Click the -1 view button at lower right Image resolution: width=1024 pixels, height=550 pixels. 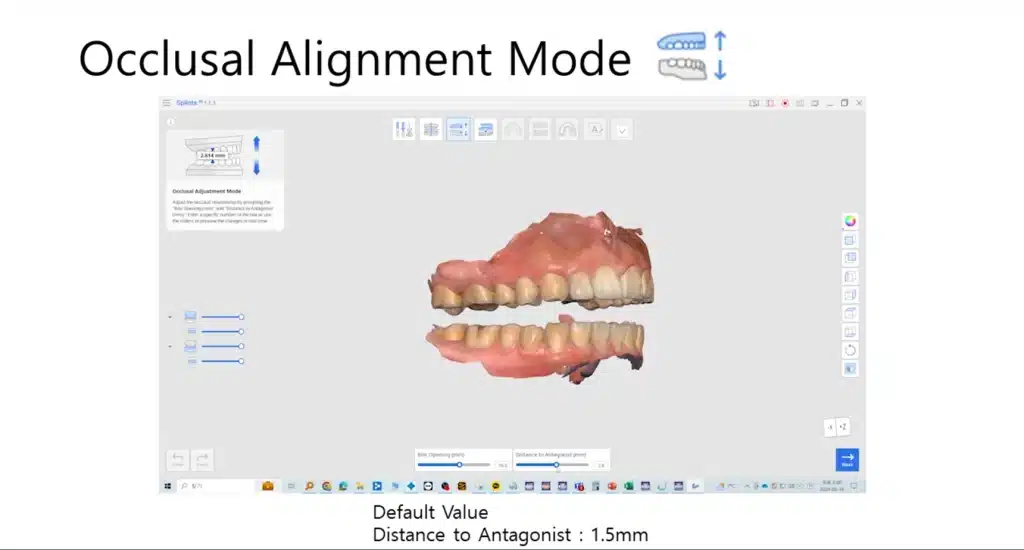830,427
